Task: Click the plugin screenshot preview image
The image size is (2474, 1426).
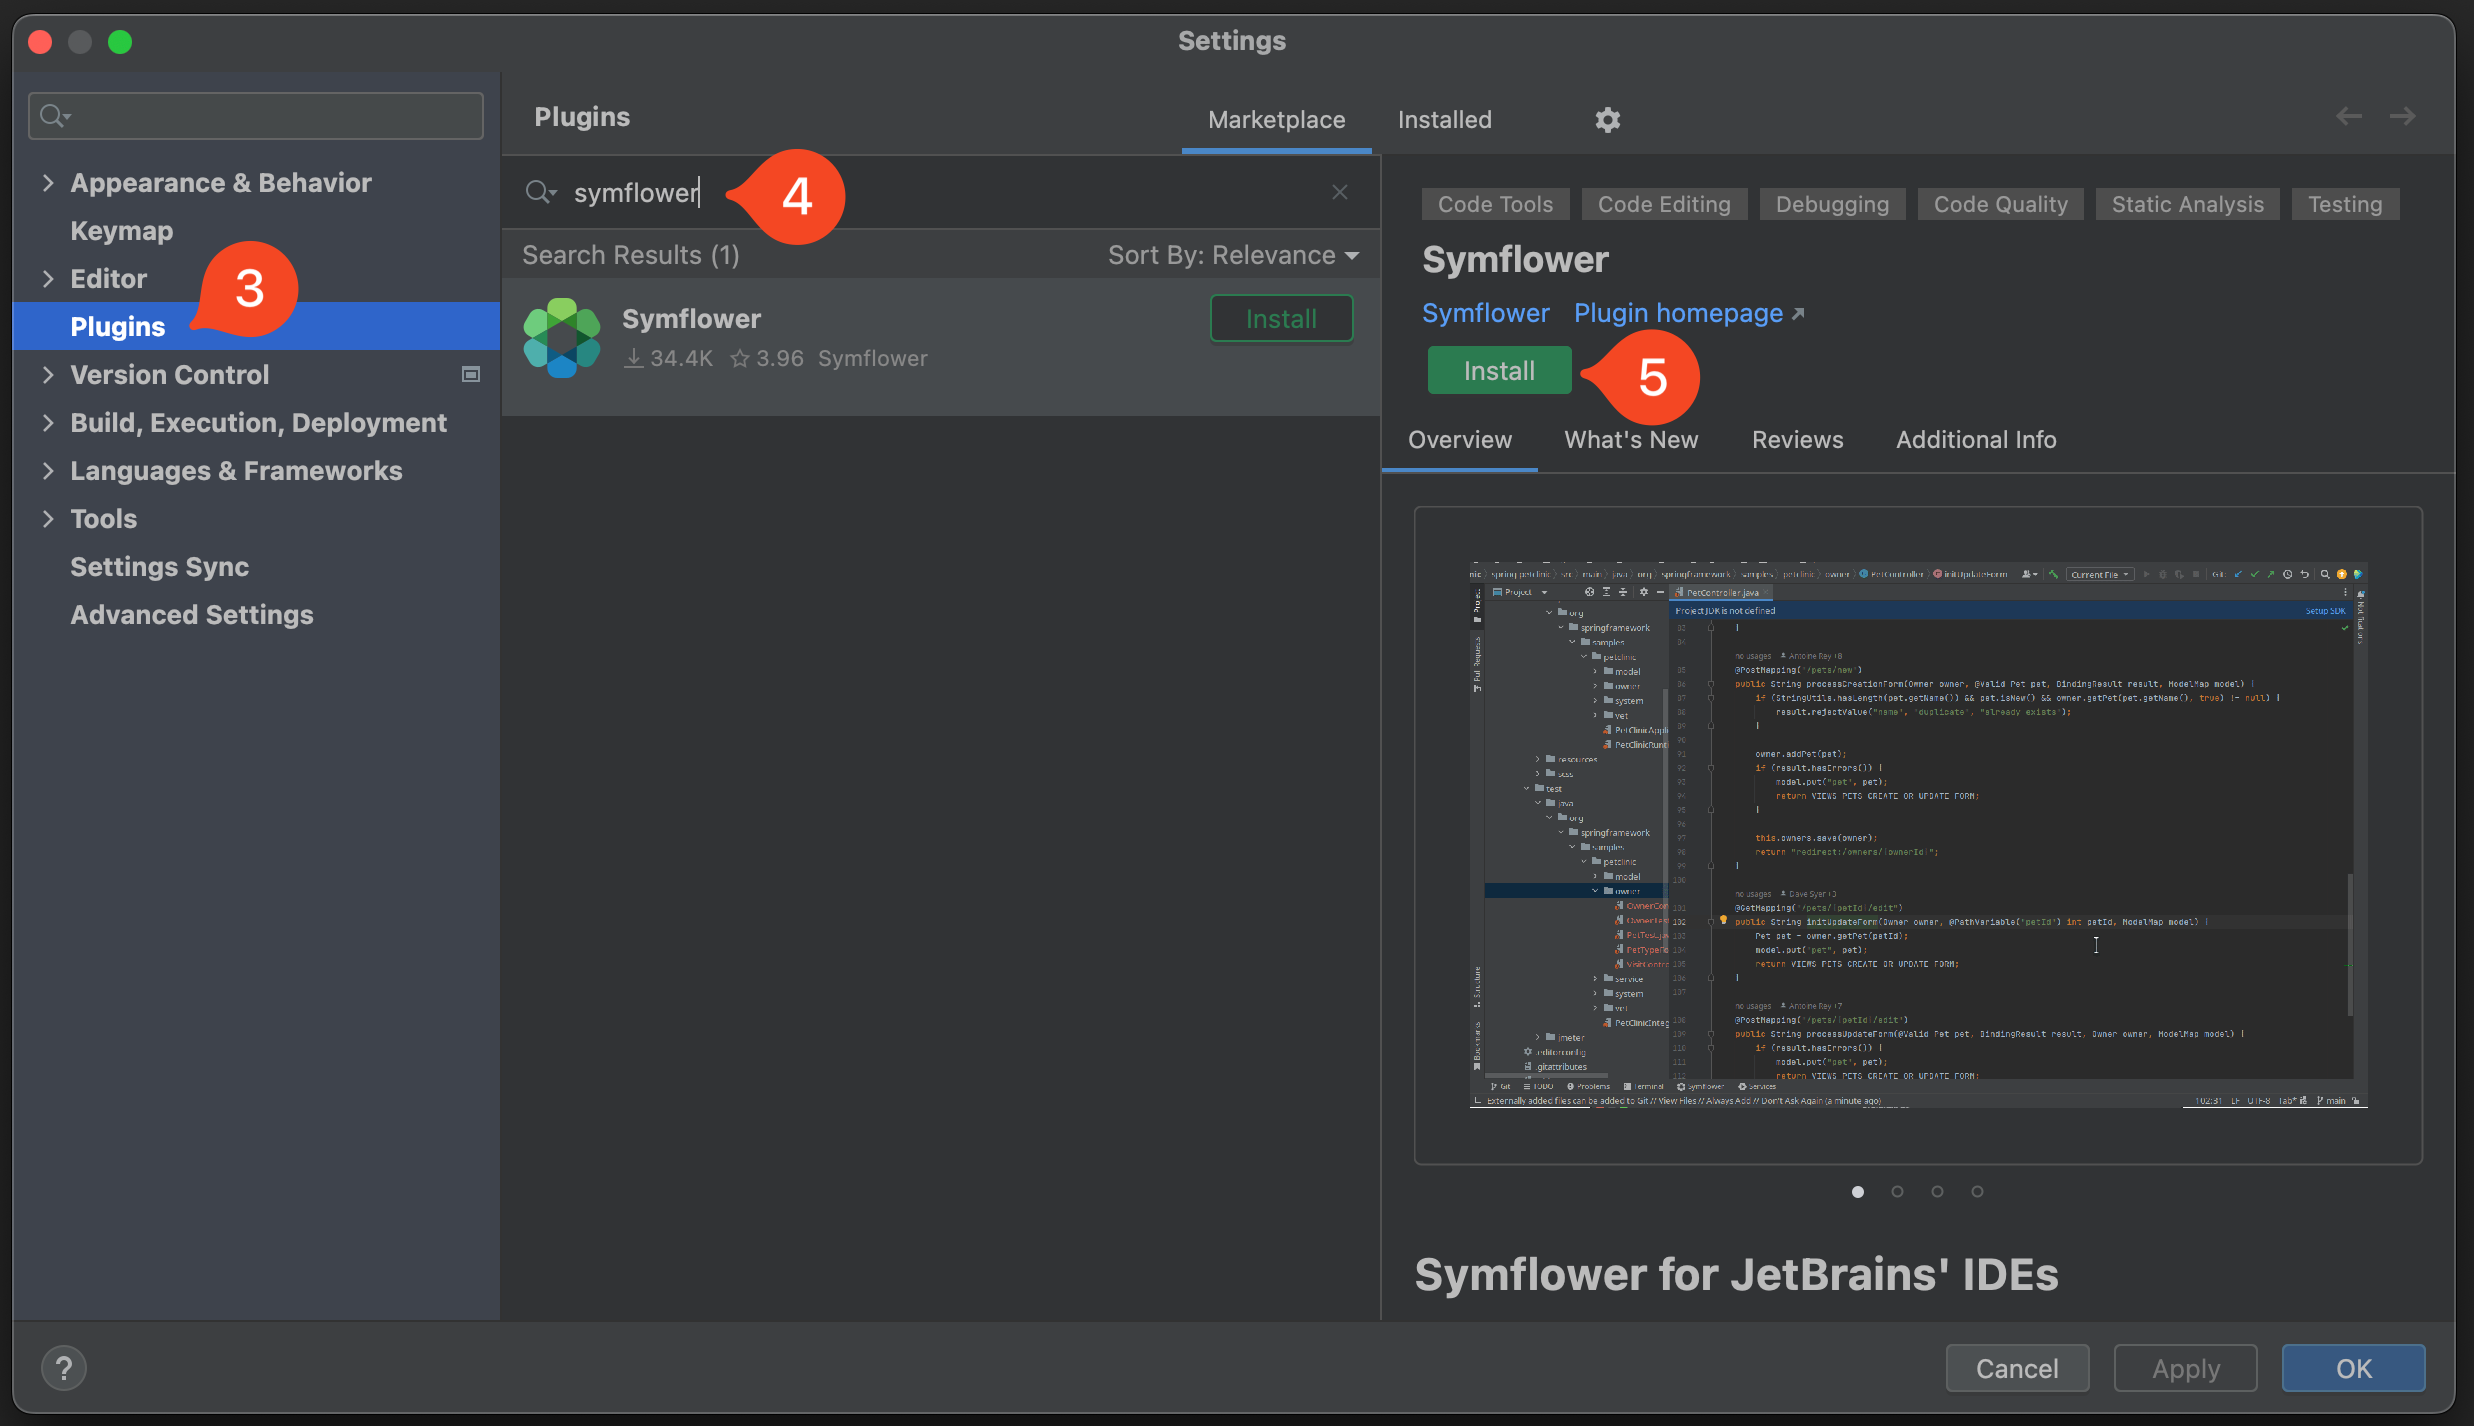Action: pyautogui.click(x=1918, y=835)
